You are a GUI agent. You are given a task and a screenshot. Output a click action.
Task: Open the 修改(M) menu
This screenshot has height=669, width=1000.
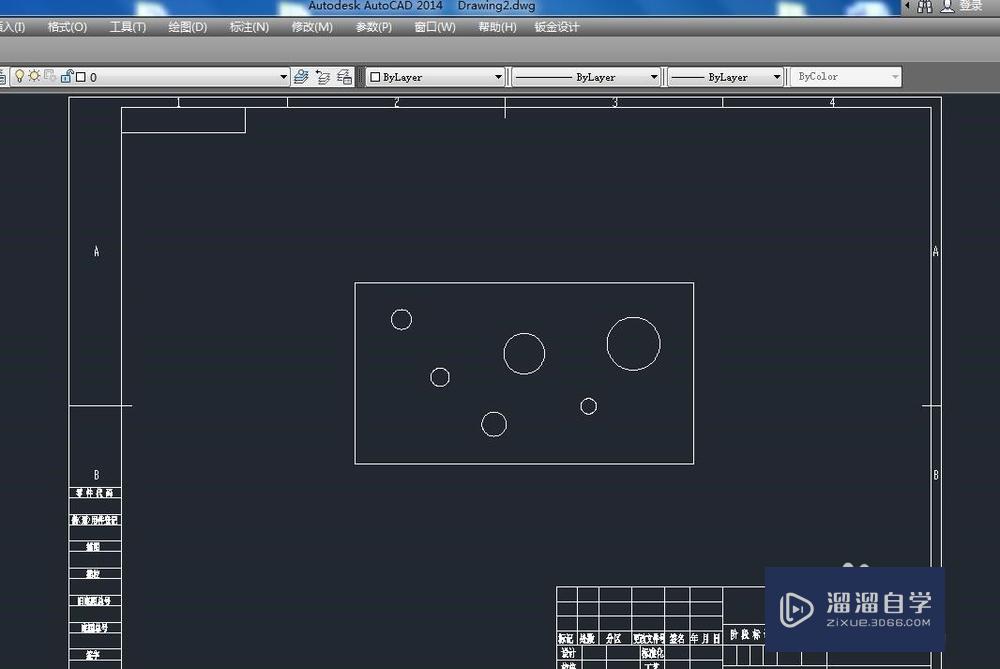point(312,27)
